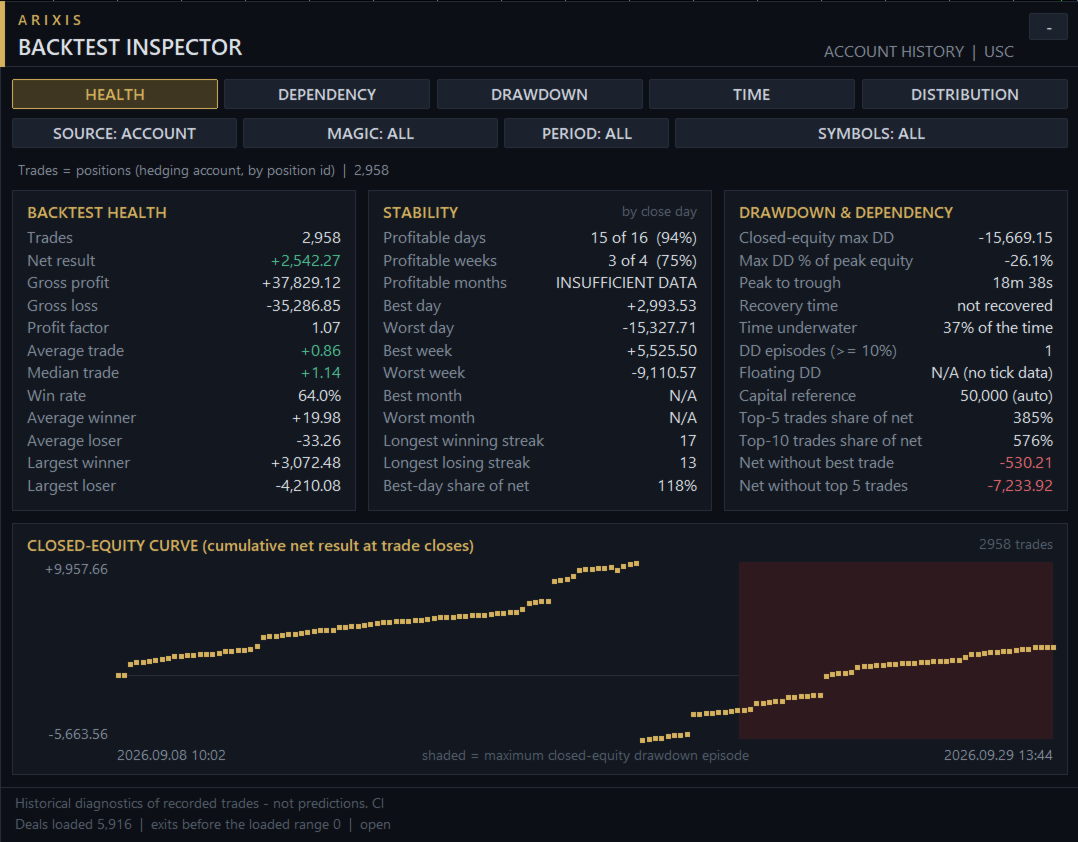Click the chart start date 2026.09.08 10:02

click(171, 755)
